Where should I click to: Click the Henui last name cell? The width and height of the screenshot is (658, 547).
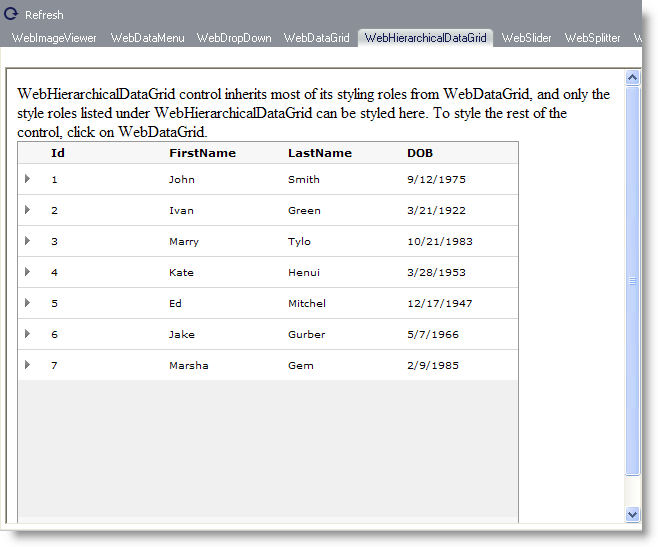click(304, 273)
